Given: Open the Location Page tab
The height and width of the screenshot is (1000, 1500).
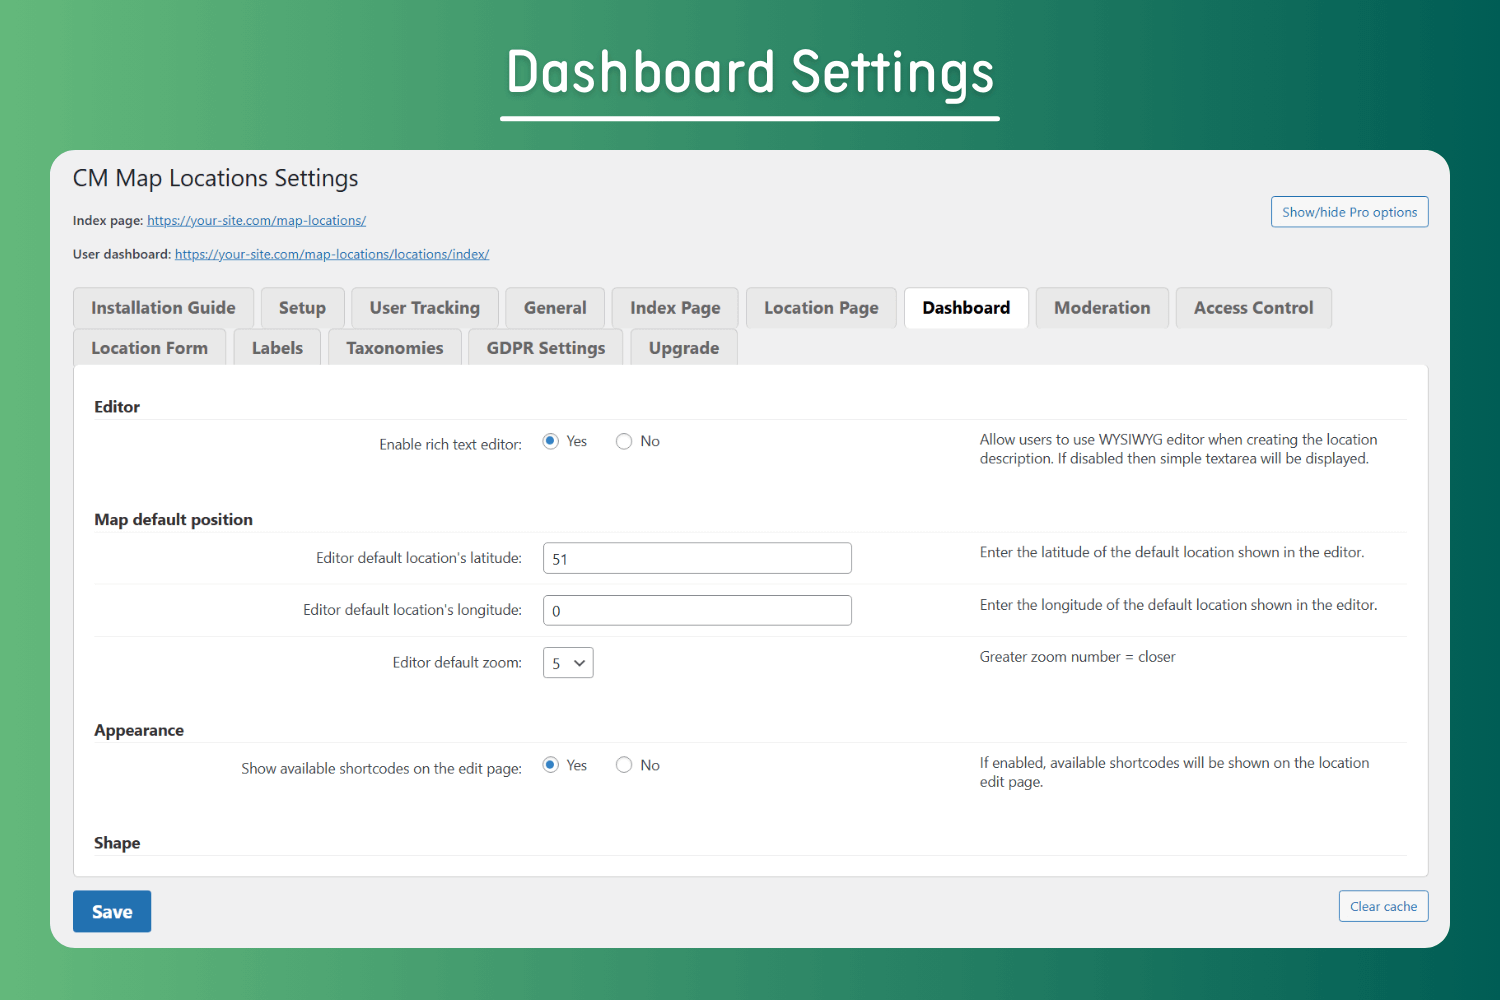Looking at the screenshot, I should pyautogui.click(x=821, y=308).
